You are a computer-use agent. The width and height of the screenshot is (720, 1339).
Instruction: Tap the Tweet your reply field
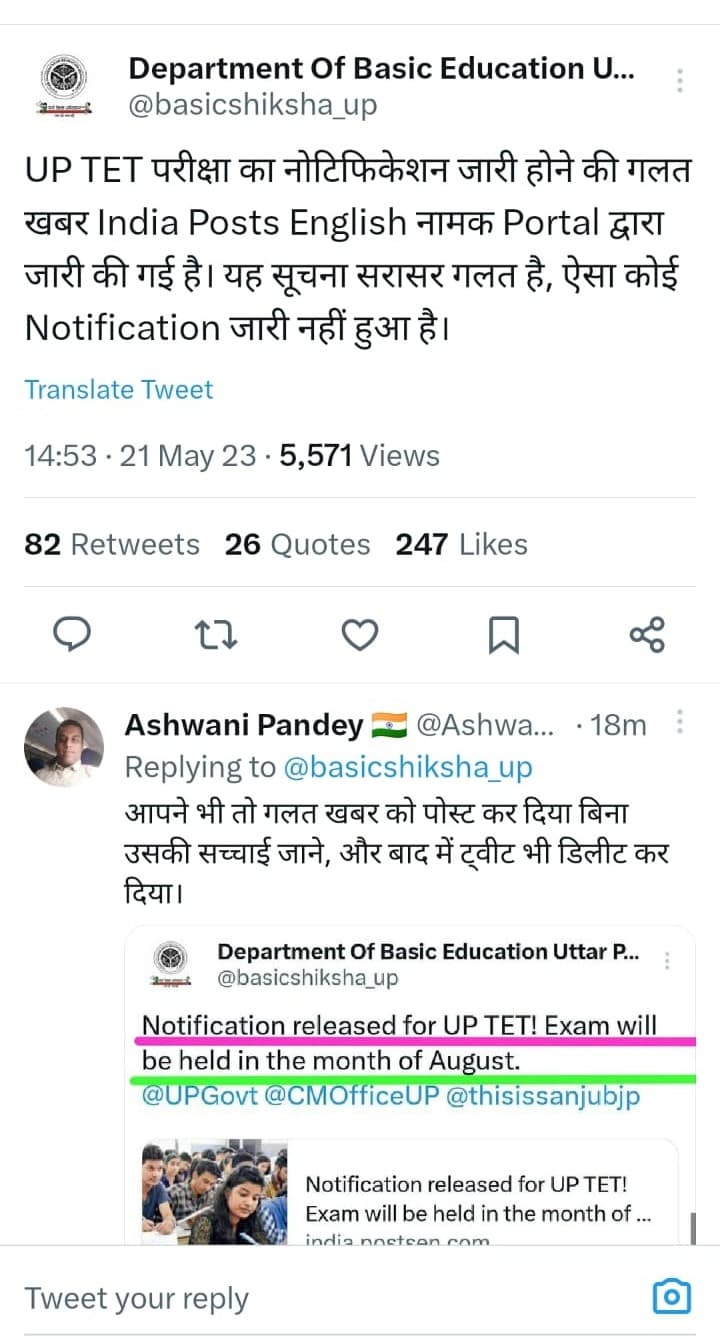[300, 1298]
